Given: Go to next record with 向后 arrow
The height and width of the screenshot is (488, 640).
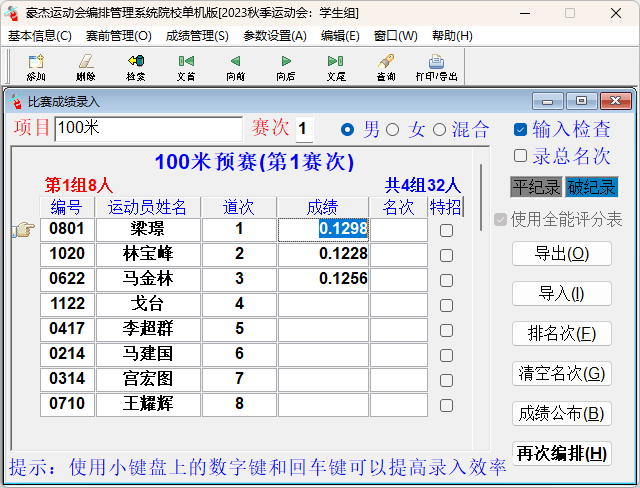Looking at the screenshot, I should click(286, 67).
